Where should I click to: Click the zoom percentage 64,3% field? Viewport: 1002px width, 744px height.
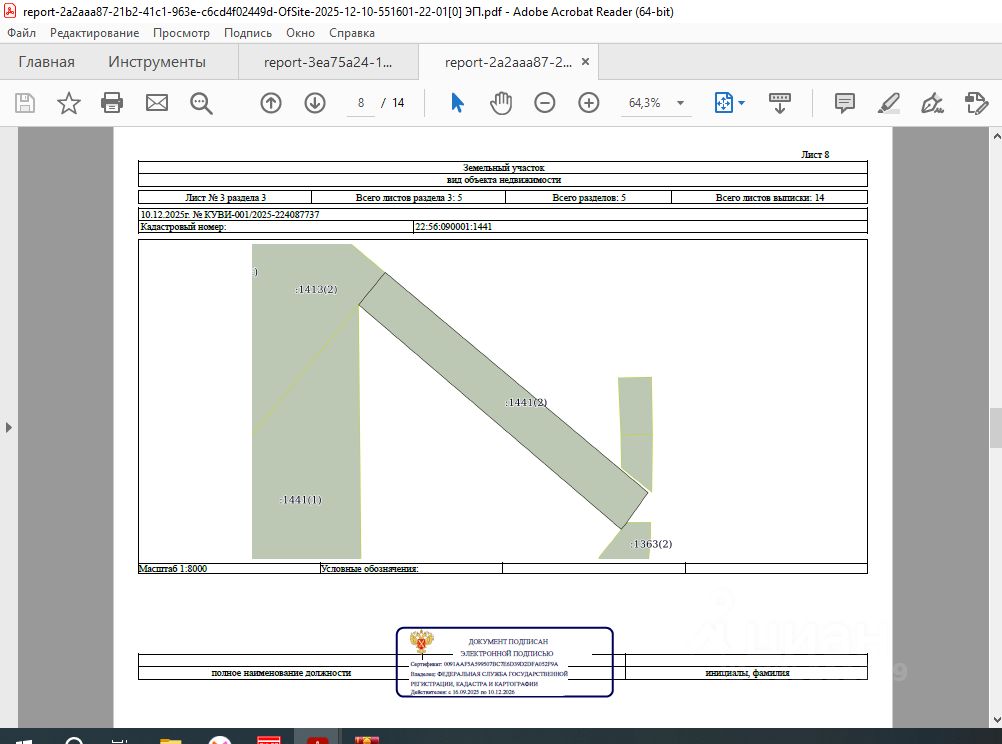click(645, 103)
